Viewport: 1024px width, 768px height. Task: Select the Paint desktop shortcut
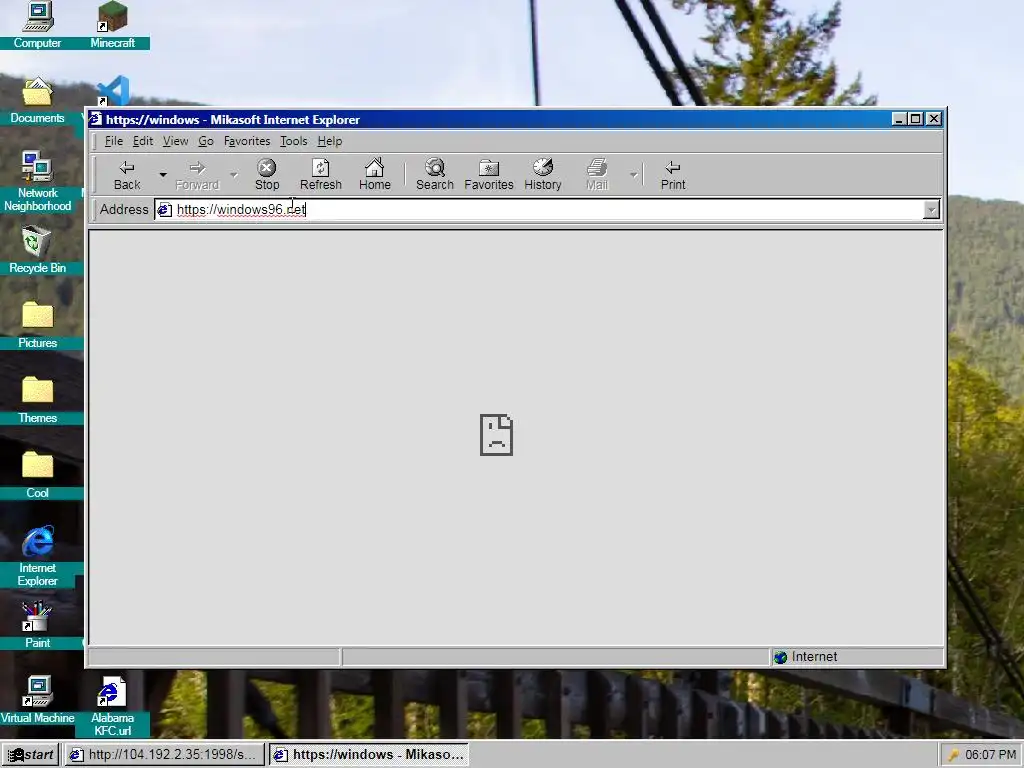point(37,626)
